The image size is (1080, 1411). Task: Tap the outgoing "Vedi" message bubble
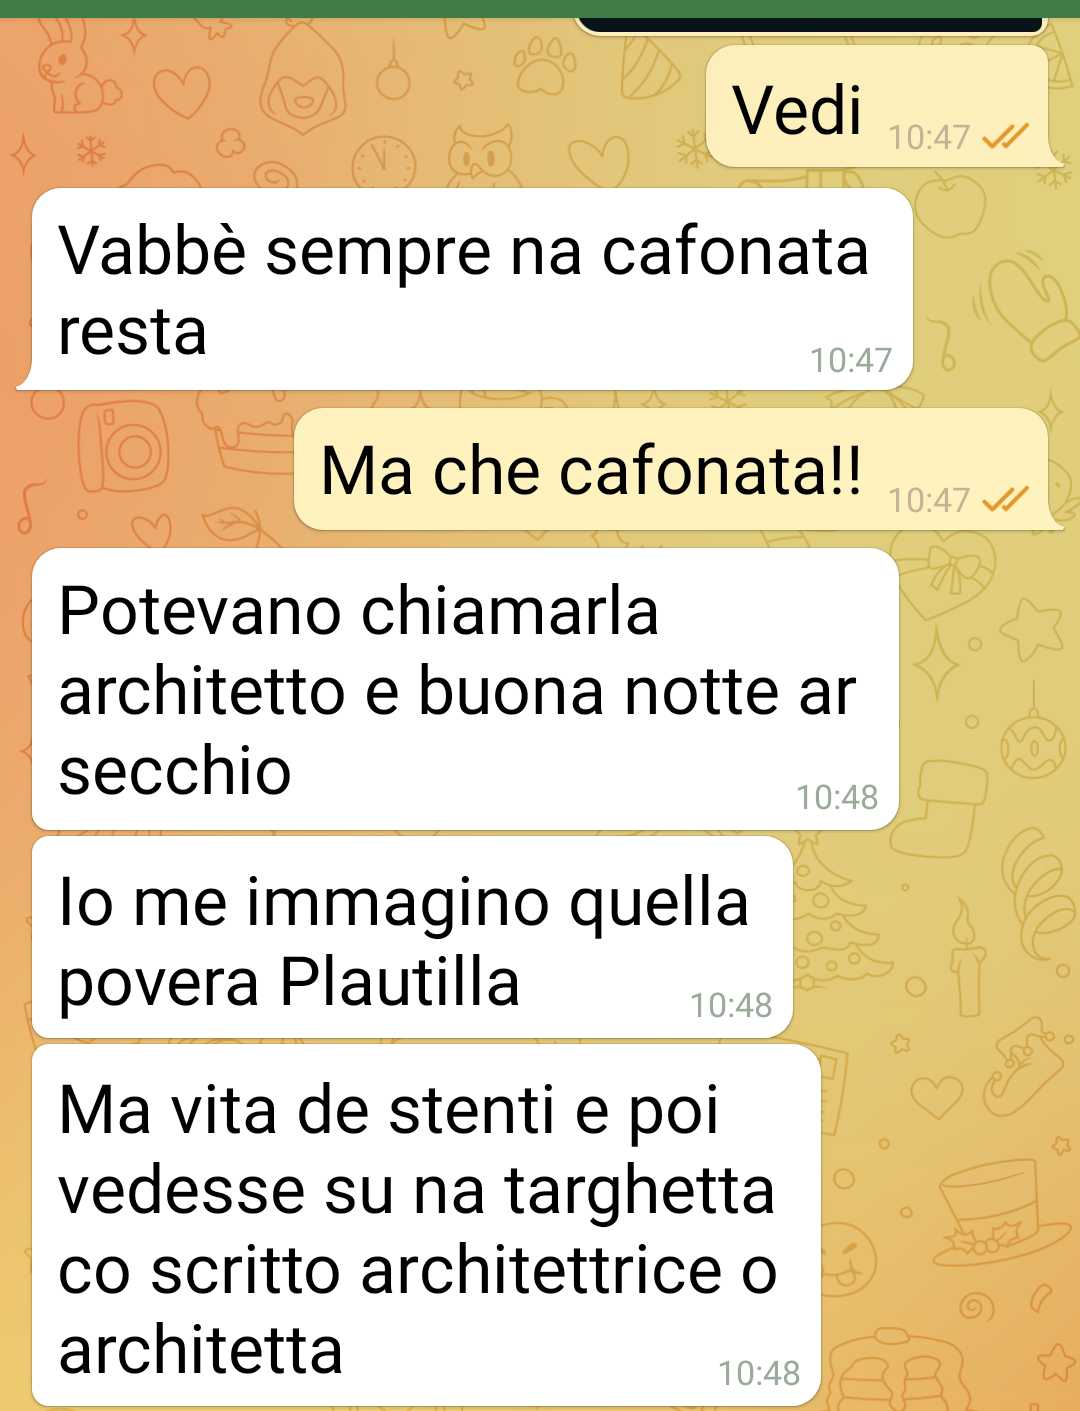(x=878, y=107)
